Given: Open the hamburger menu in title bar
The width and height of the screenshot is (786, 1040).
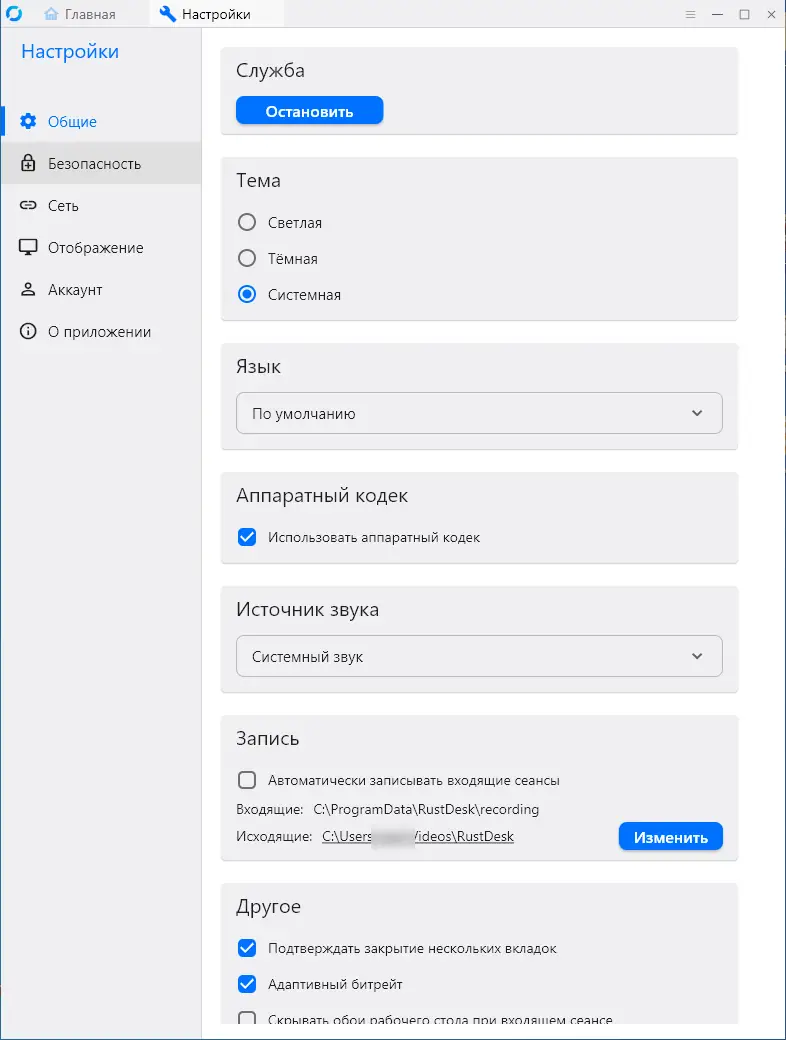Looking at the screenshot, I should click(690, 14).
